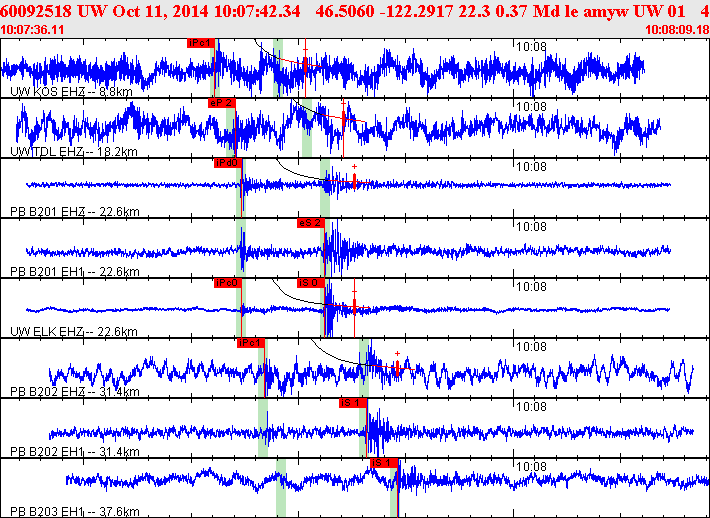Click the iPc1 pick flag on KOS trace
710x518 pixels.
tap(201, 43)
